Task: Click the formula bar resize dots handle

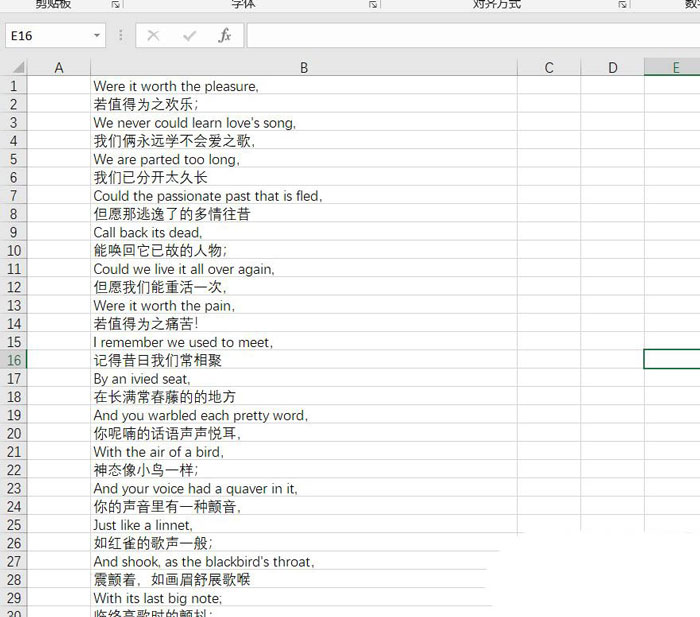Action: point(120,36)
